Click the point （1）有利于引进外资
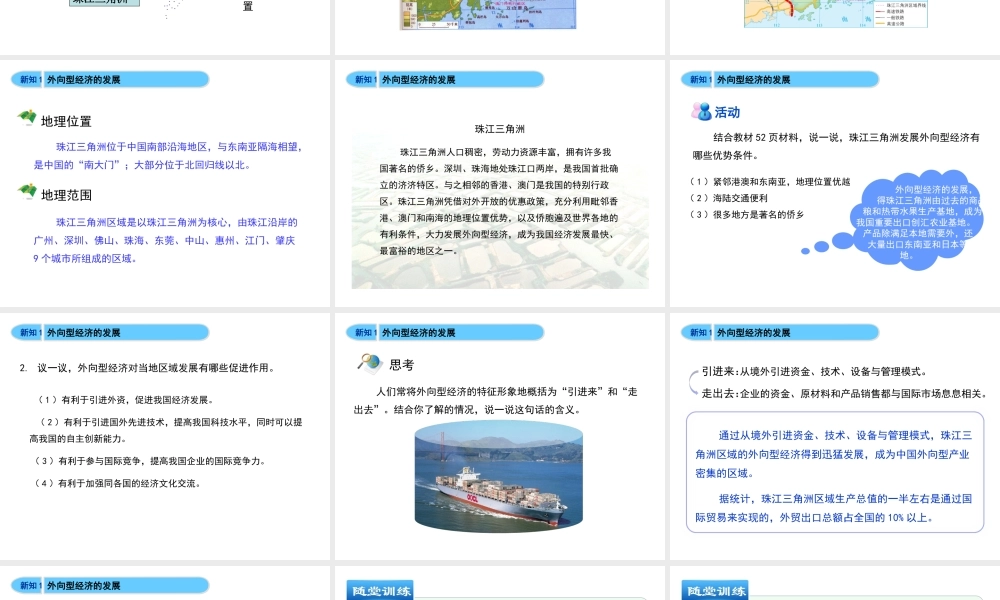This screenshot has height=600, width=1000. (x=126, y=400)
